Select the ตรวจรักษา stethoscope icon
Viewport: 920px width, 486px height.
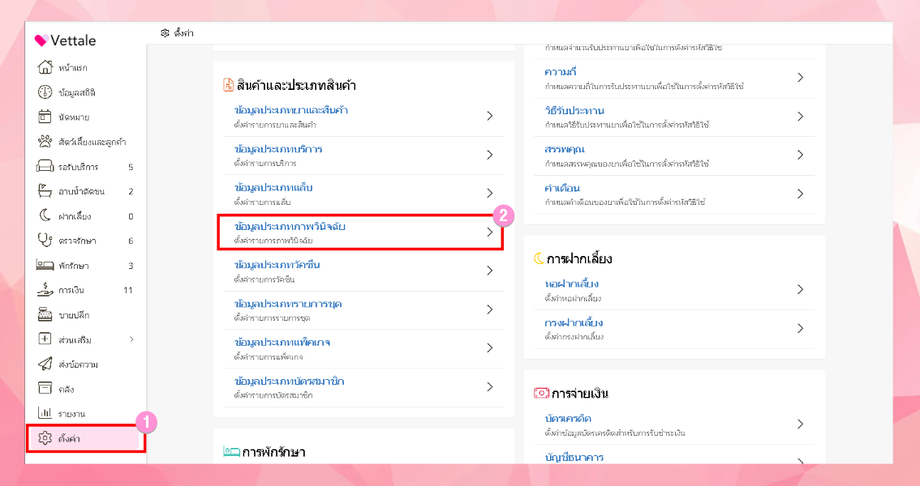(x=45, y=240)
